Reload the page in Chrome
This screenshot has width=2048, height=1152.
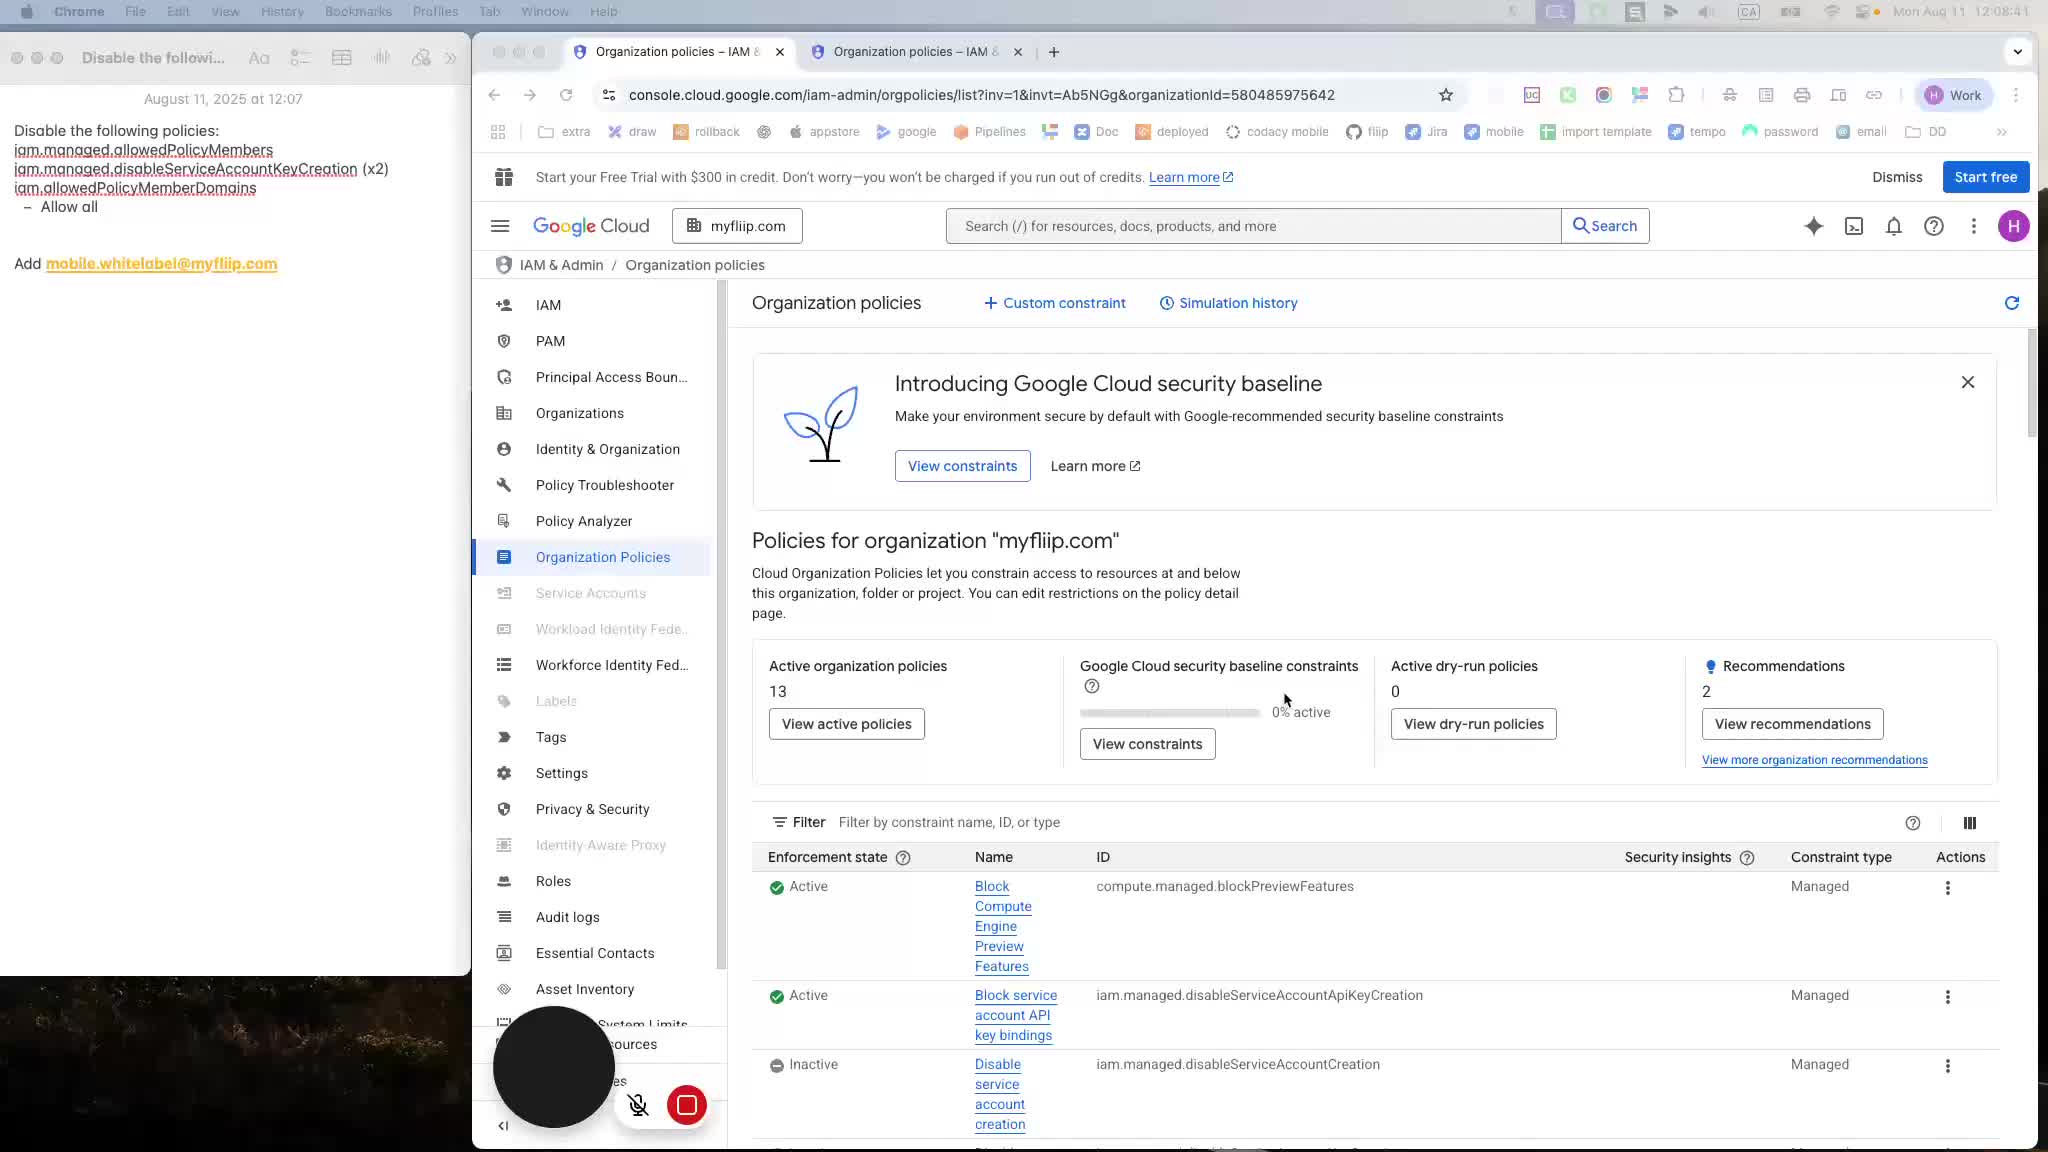tap(566, 95)
